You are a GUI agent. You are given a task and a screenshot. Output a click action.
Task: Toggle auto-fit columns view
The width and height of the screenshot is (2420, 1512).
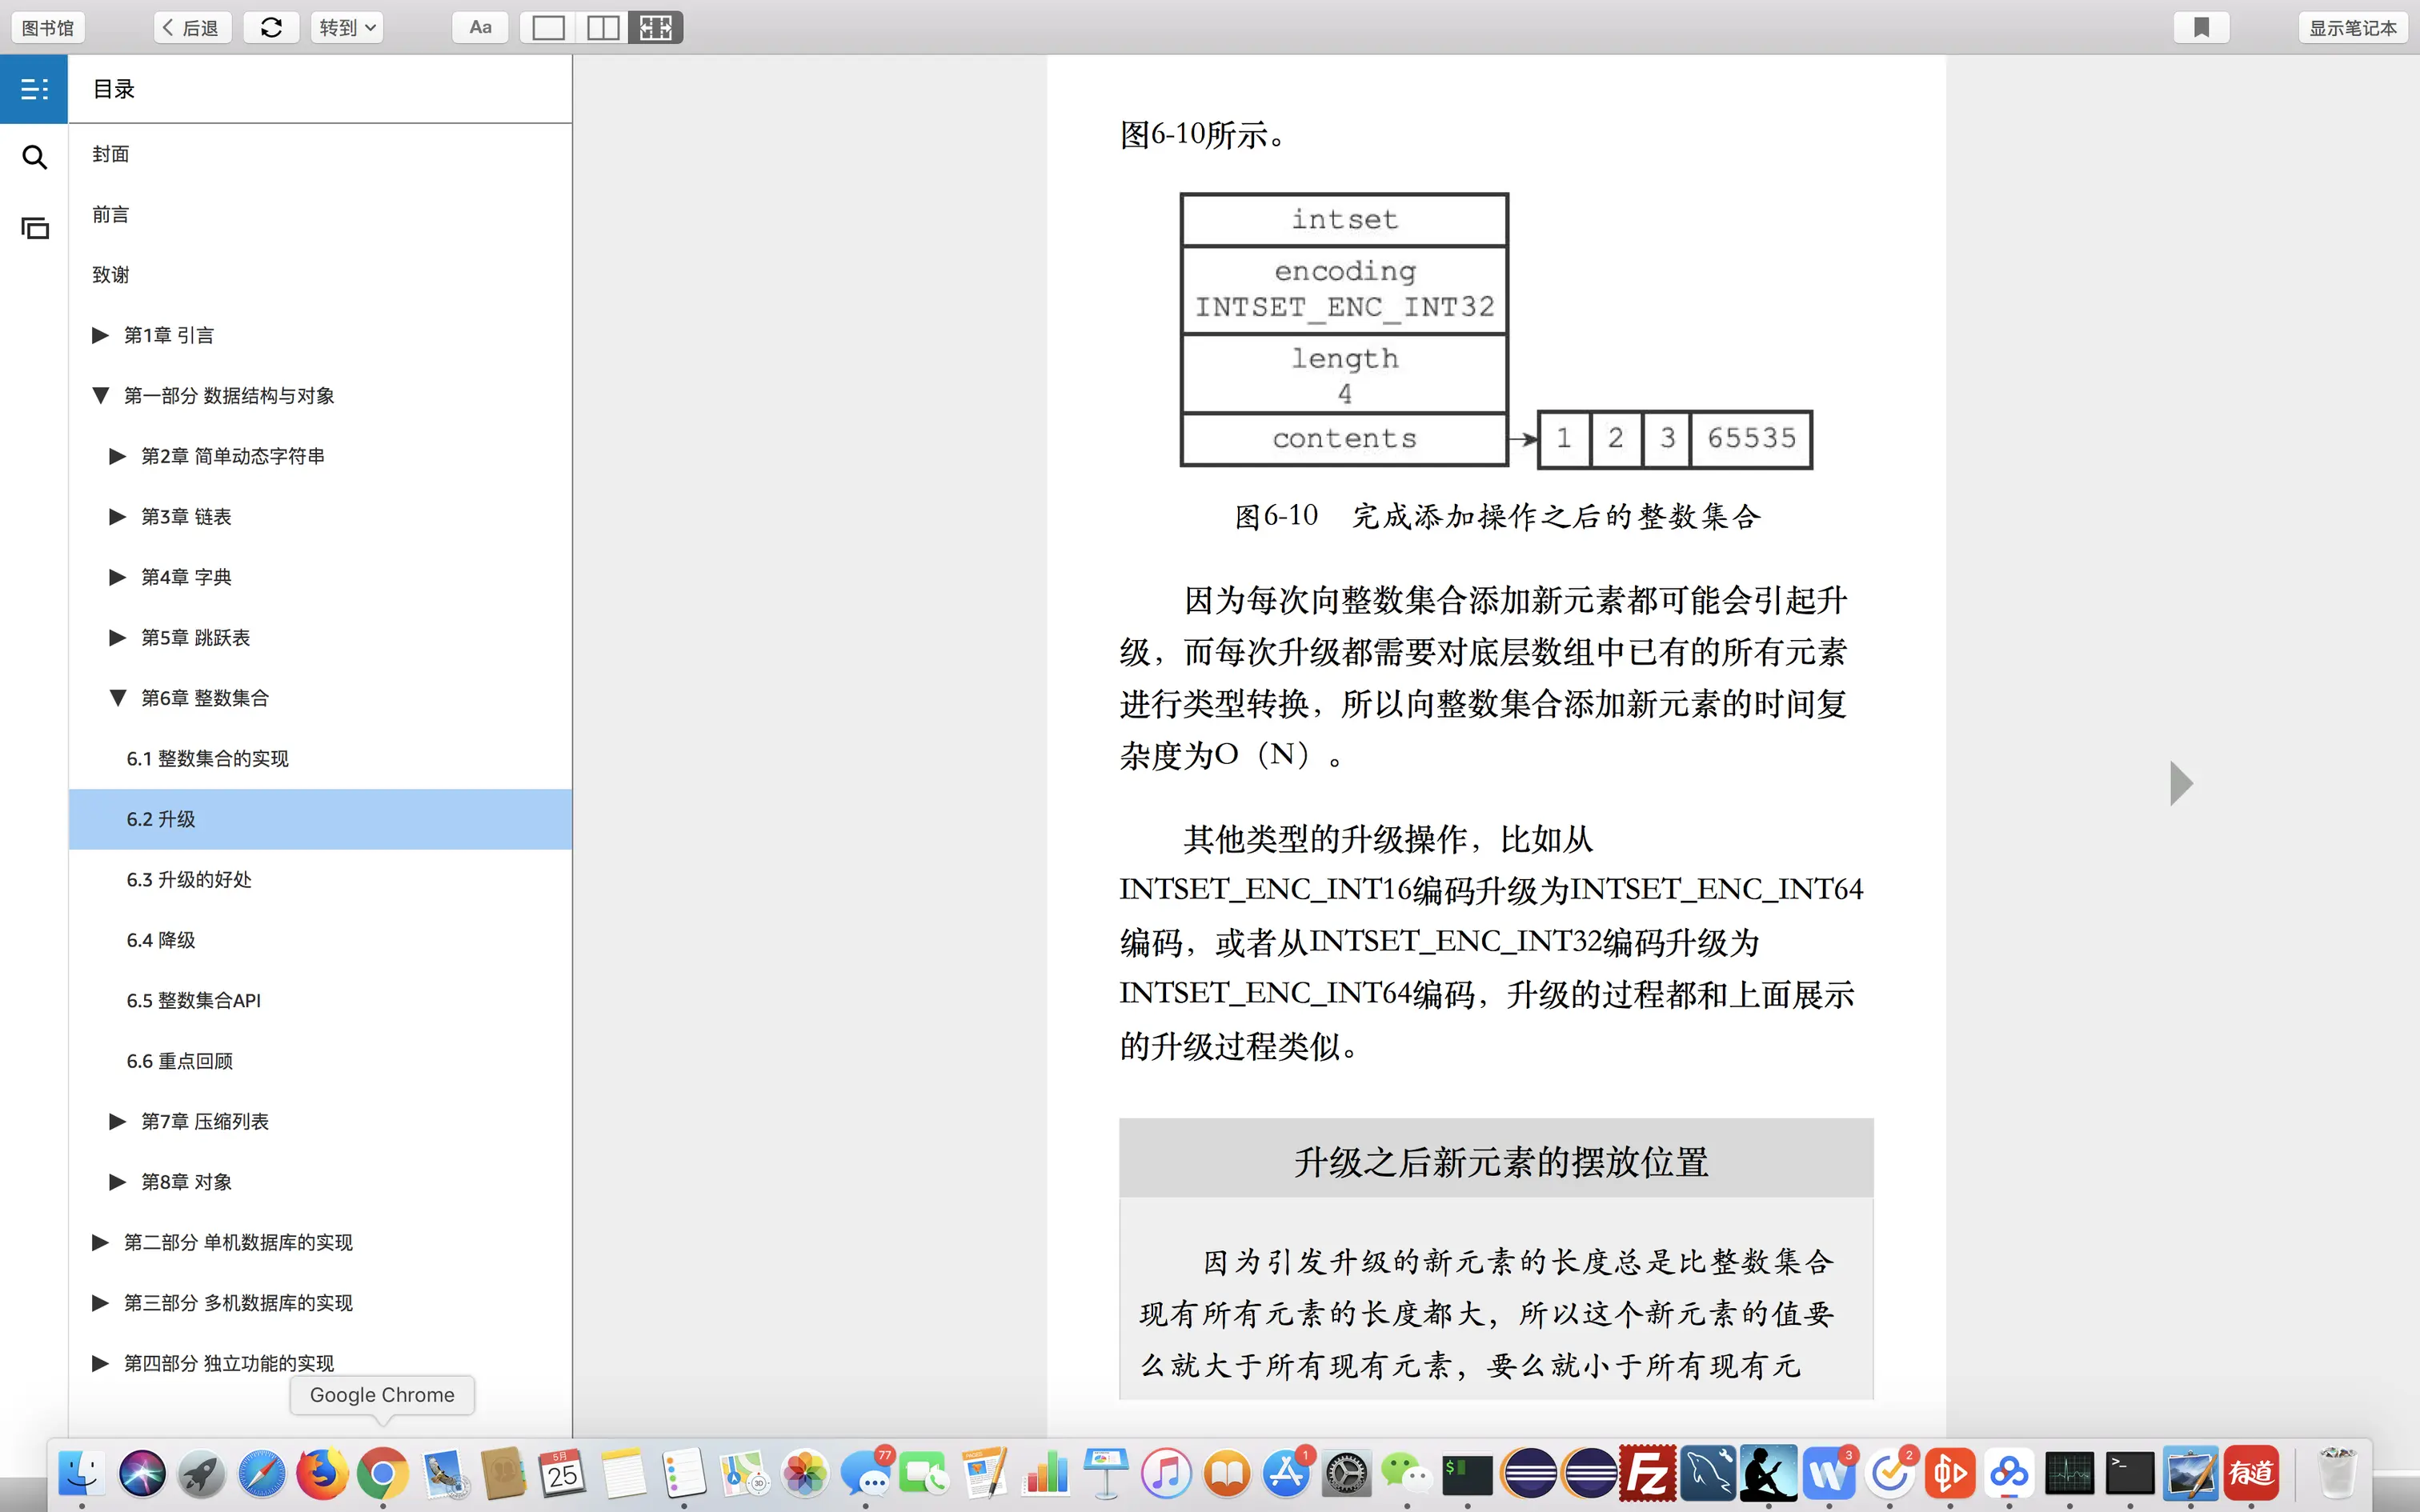[656, 27]
